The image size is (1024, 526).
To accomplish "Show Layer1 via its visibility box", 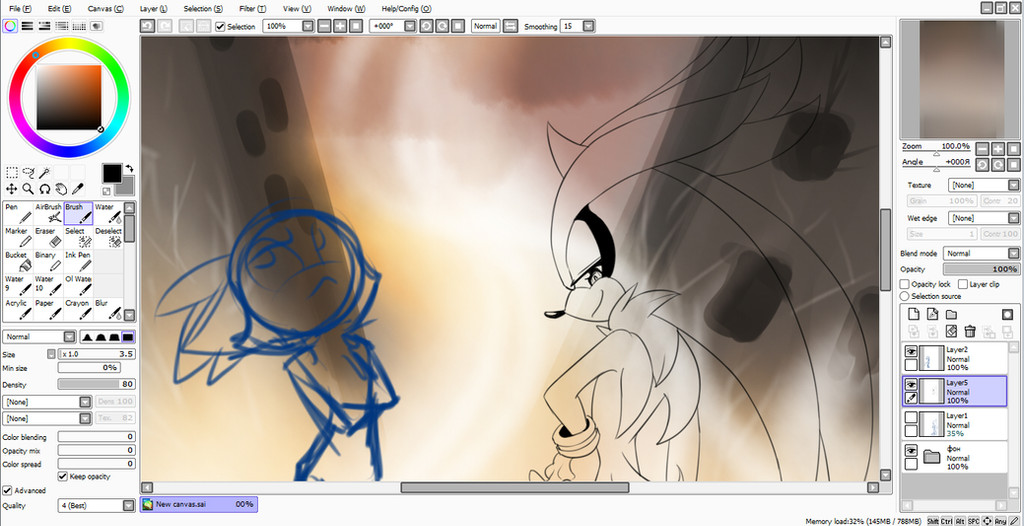I will tap(911, 418).
